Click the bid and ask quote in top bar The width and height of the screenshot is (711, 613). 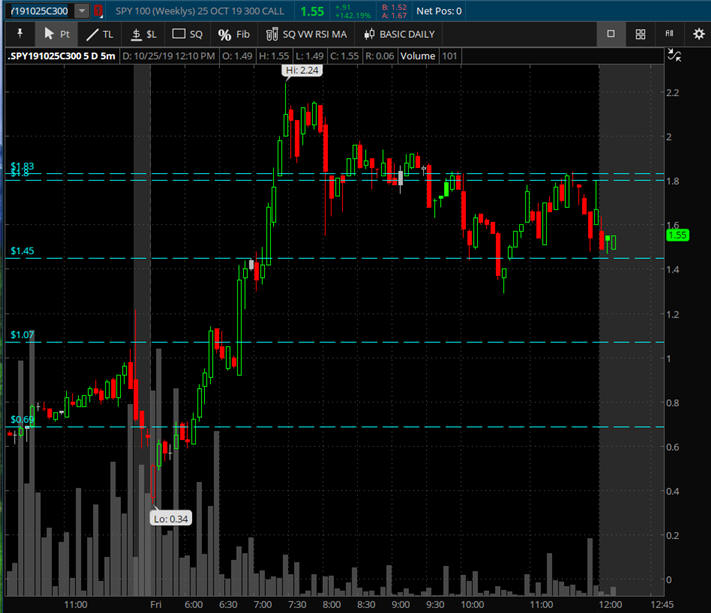click(x=394, y=11)
